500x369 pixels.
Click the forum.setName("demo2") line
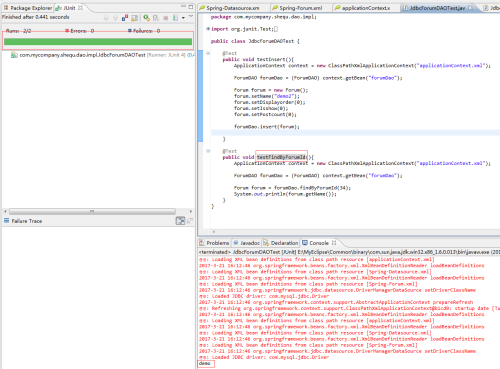pyautogui.click(x=267, y=96)
